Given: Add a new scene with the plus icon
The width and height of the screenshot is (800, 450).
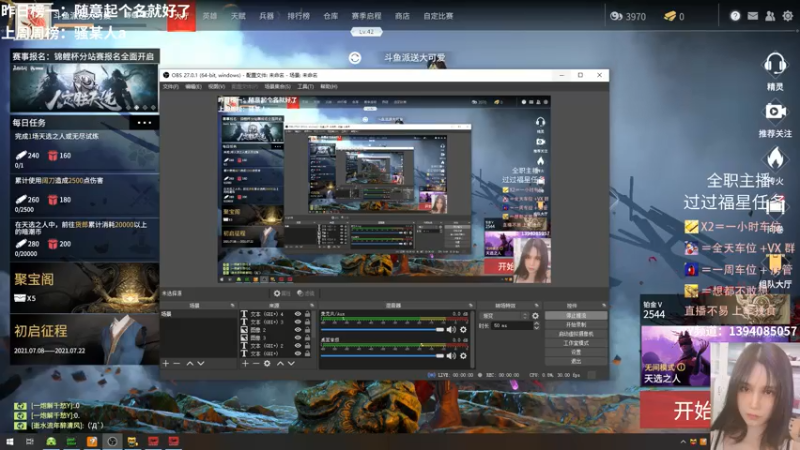Looking at the screenshot, I should pos(165,363).
